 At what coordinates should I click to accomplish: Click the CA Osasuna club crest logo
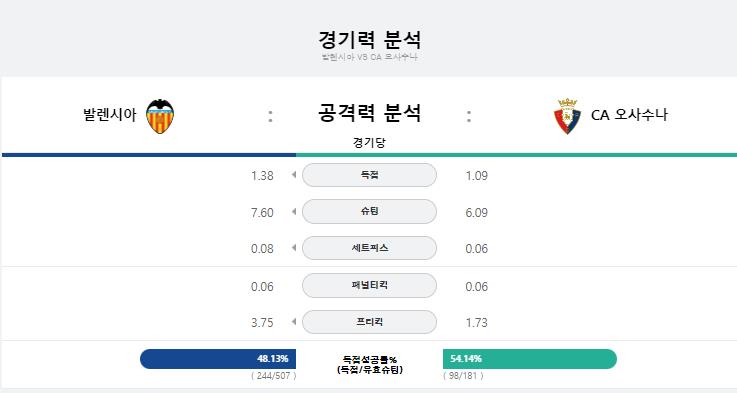pos(567,116)
